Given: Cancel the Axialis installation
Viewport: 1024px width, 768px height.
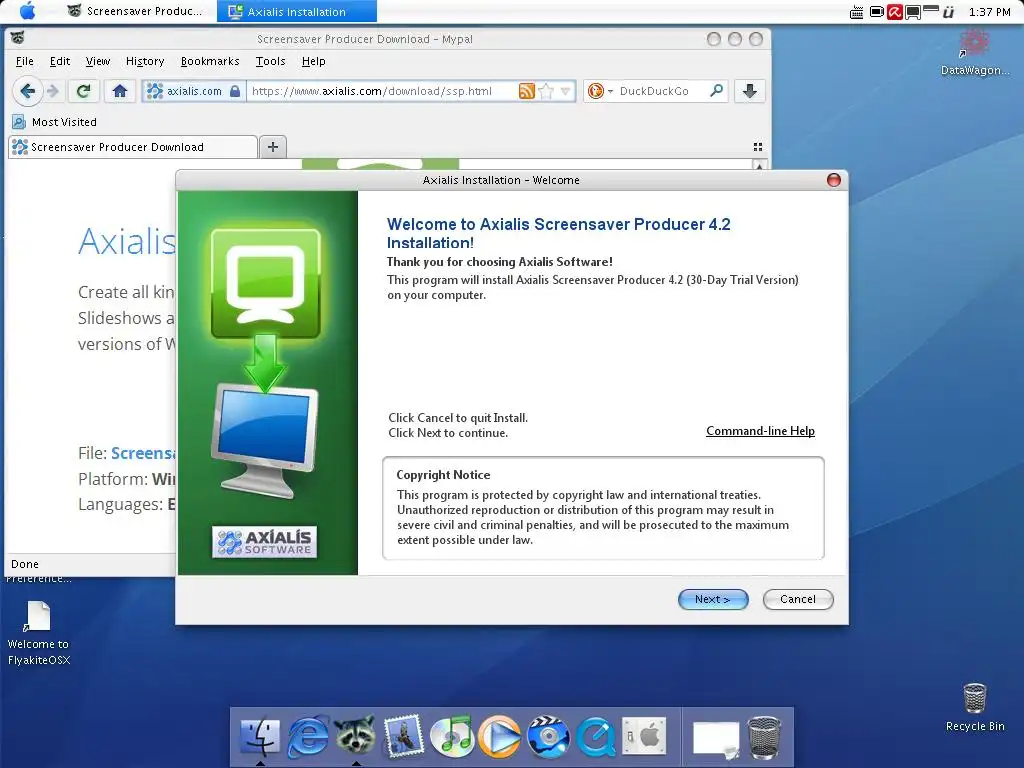Looking at the screenshot, I should (797, 599).
